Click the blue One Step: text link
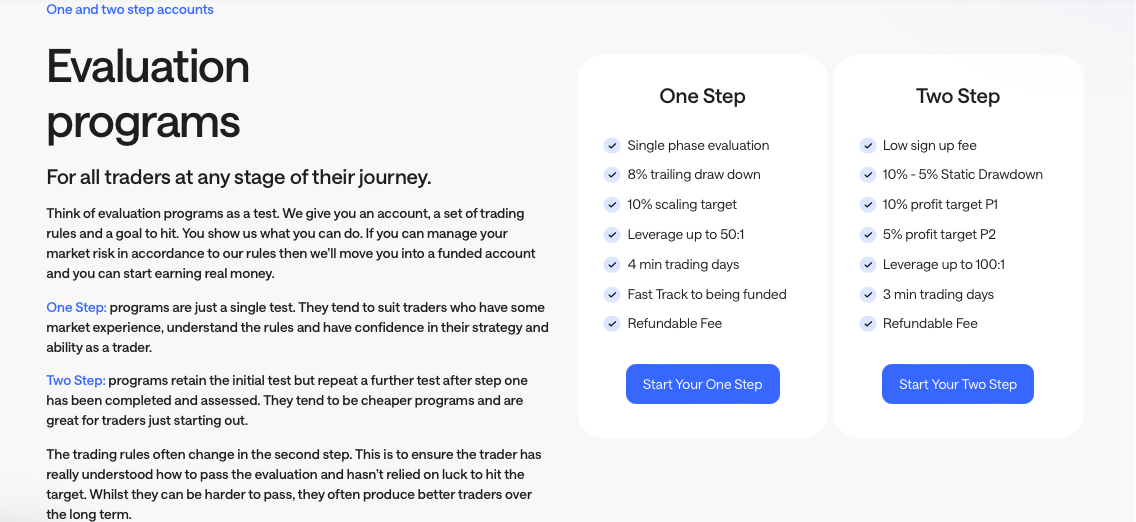This screenshot has width=1136, height=522. click(x=76, y=307)
